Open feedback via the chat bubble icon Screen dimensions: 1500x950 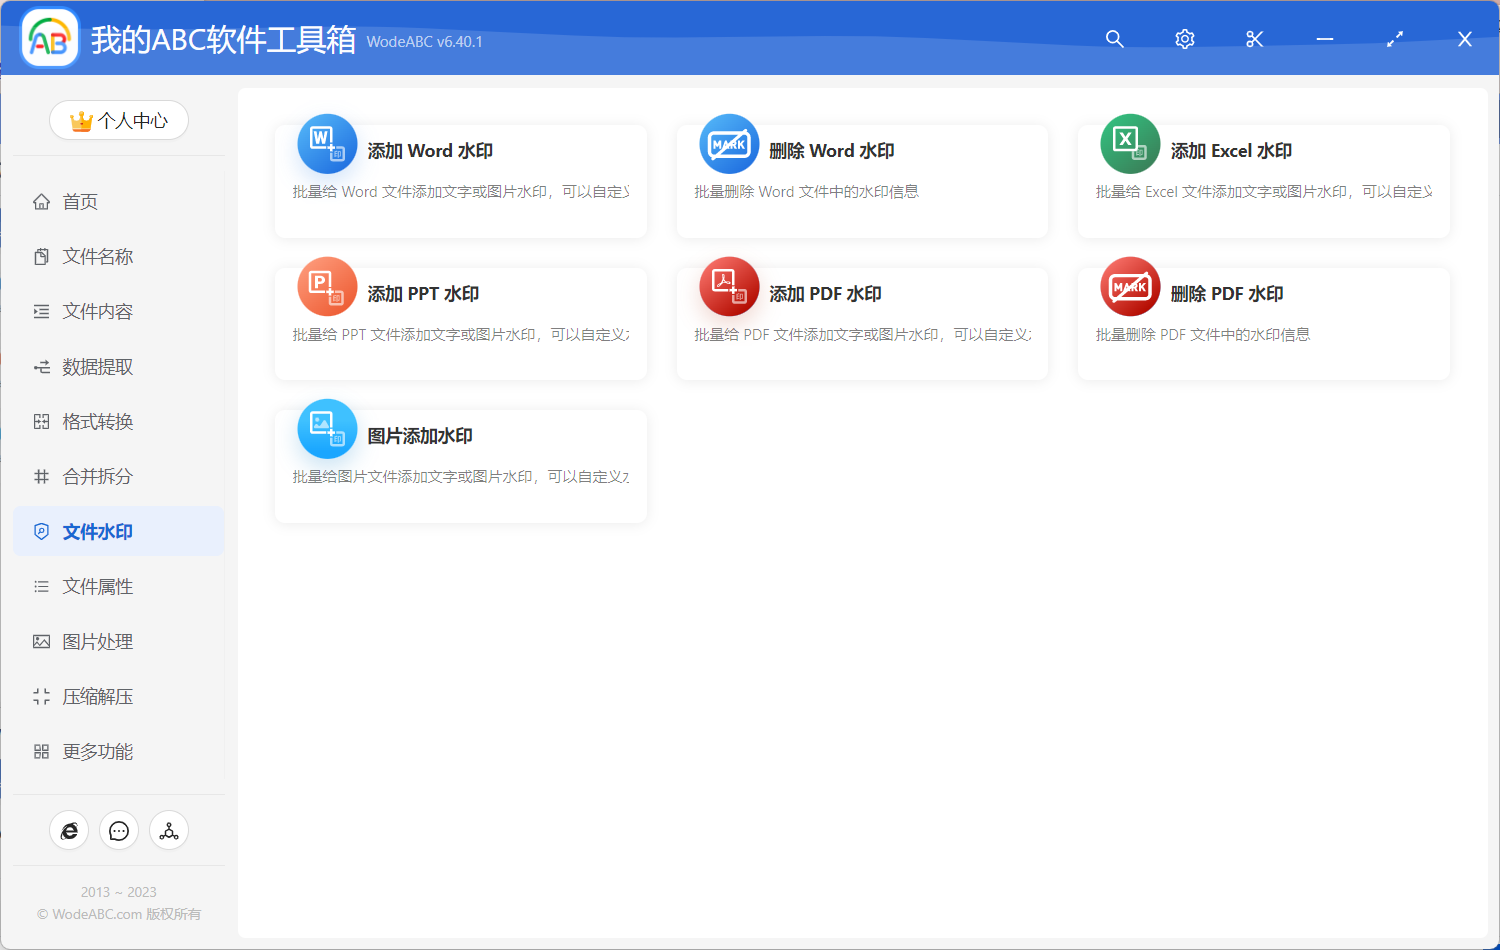pos(119,830)
